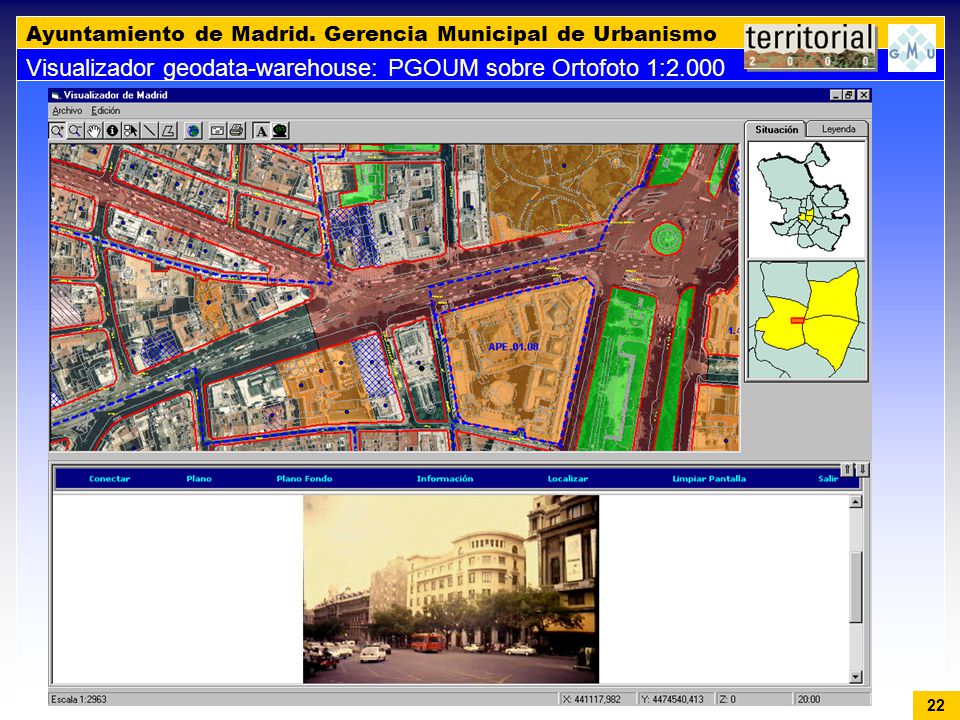Image resolution: width=960 pixels, height=720 pixels.
Task: Close the Visualizador de Madrid window
Action: 863,95
